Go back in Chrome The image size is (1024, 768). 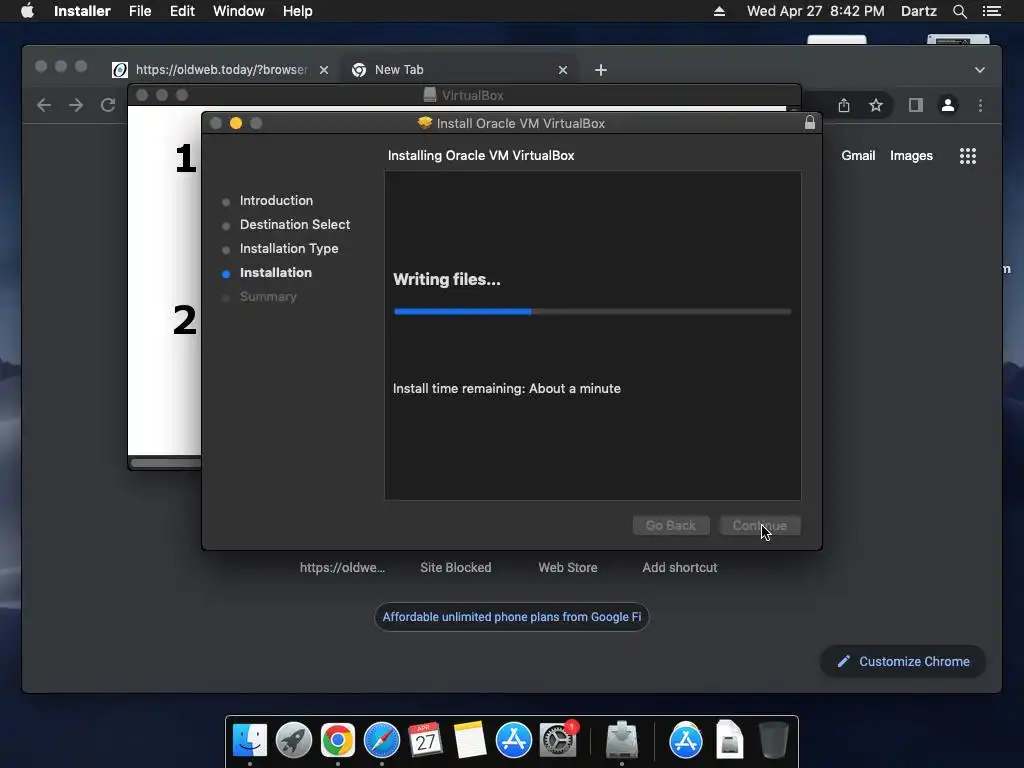44,105
